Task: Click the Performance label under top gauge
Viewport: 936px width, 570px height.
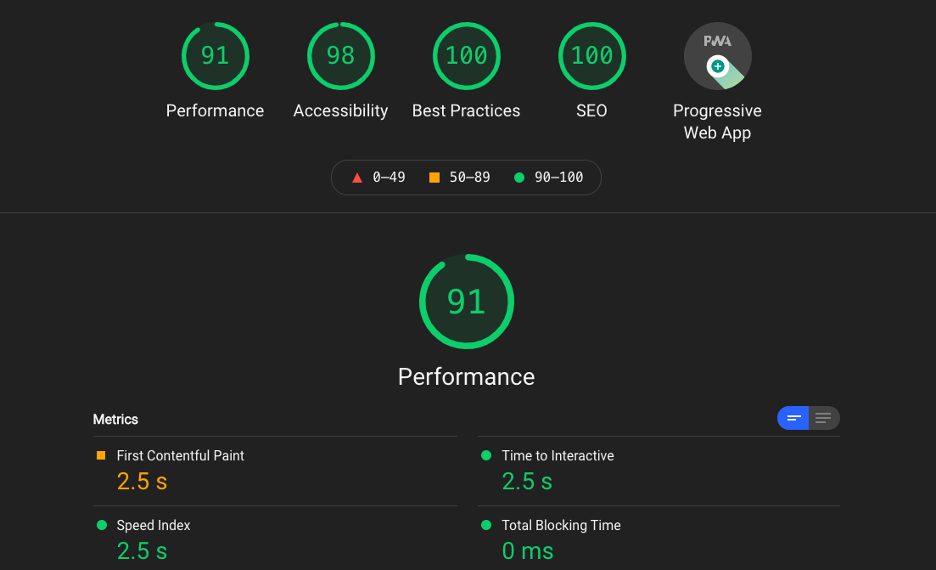Action: pyautogui.click(x=215, y=111)
